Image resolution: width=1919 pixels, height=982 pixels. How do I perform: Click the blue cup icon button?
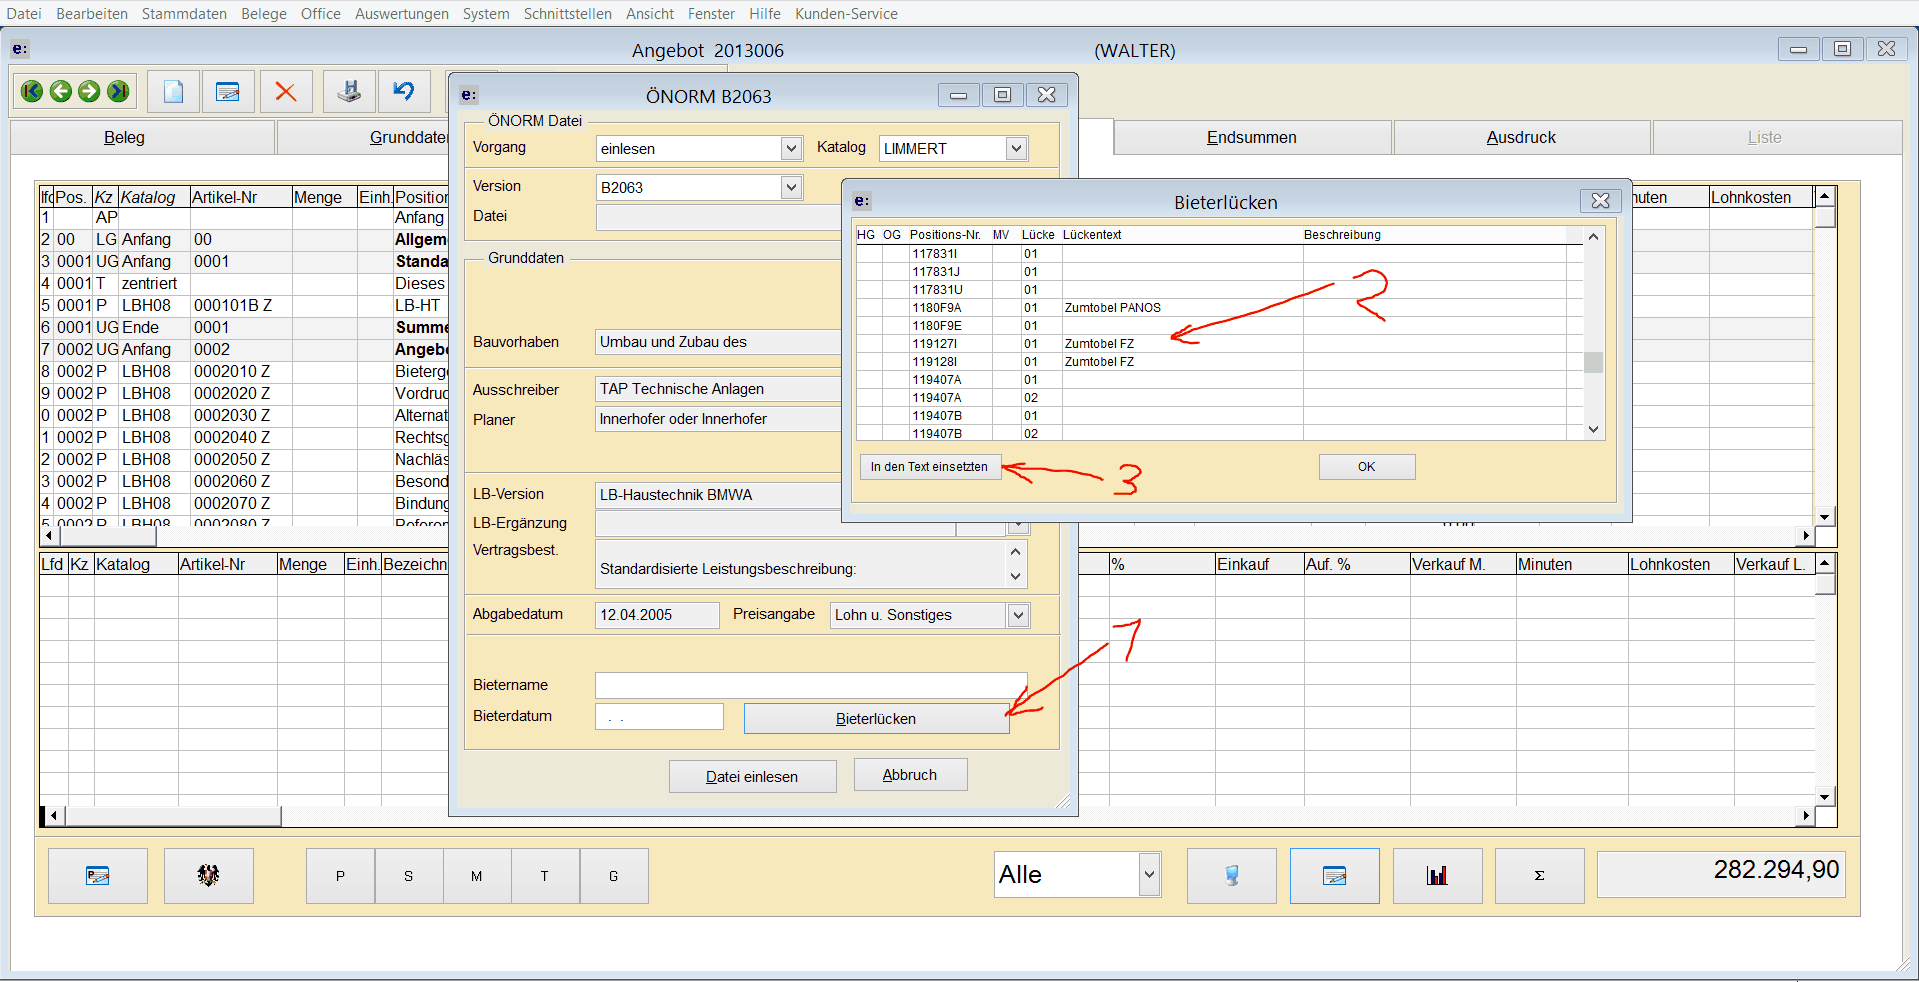tap(1232, 876)
